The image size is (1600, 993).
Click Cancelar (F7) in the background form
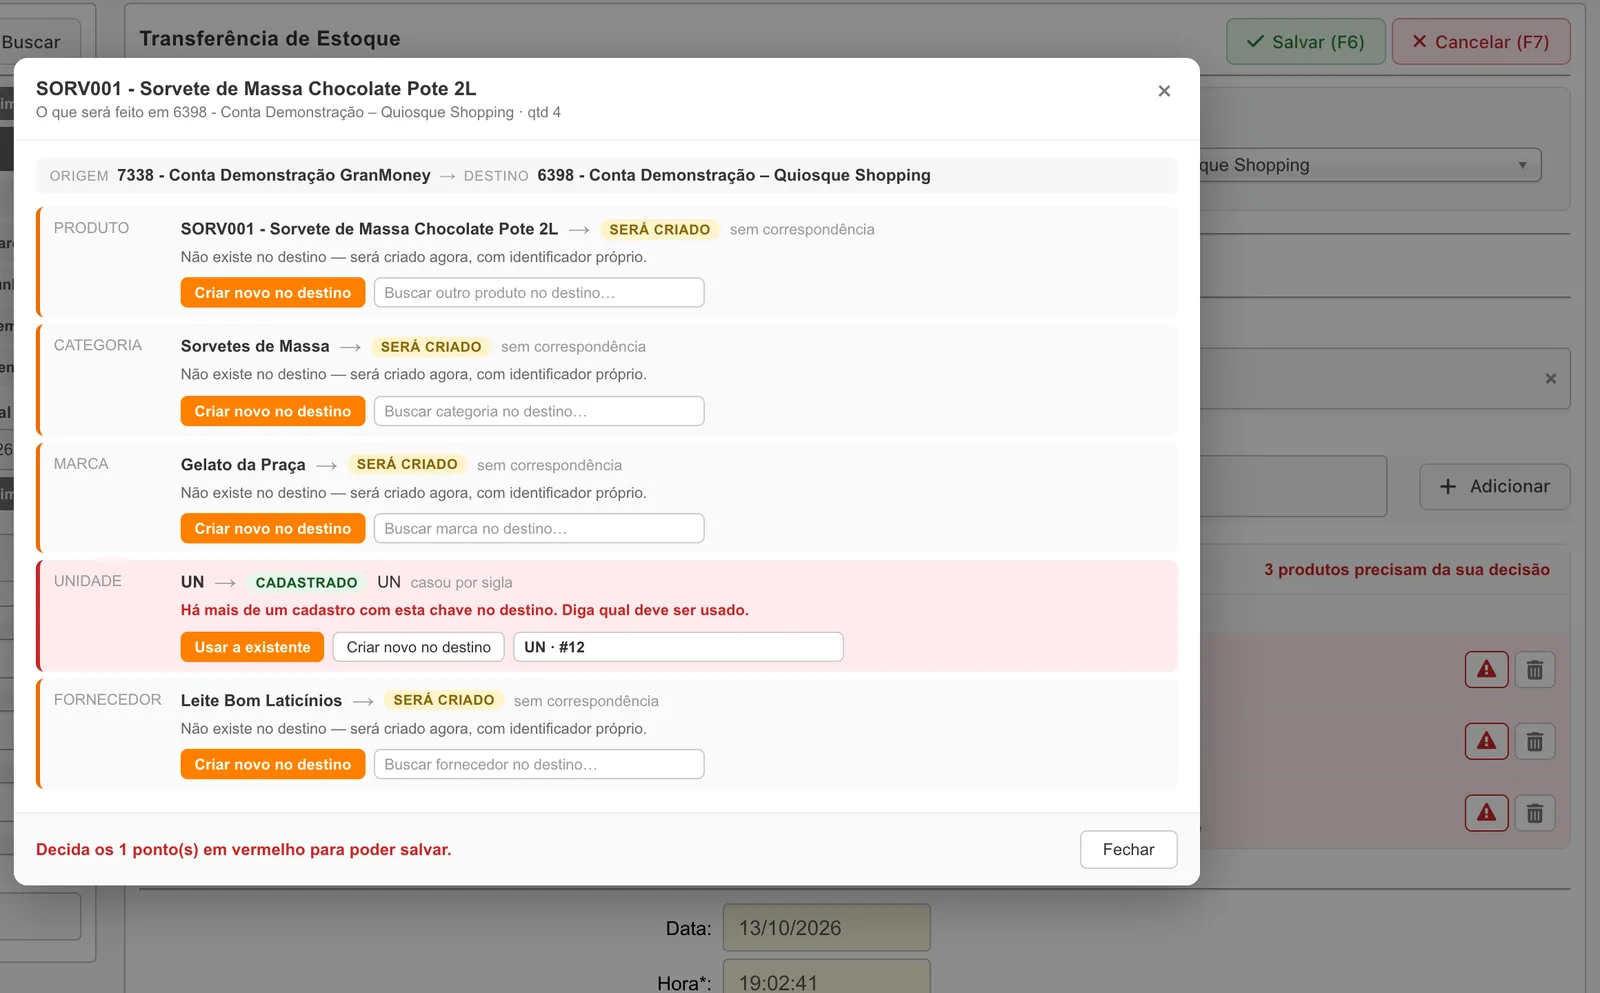tap(1481, 42)
